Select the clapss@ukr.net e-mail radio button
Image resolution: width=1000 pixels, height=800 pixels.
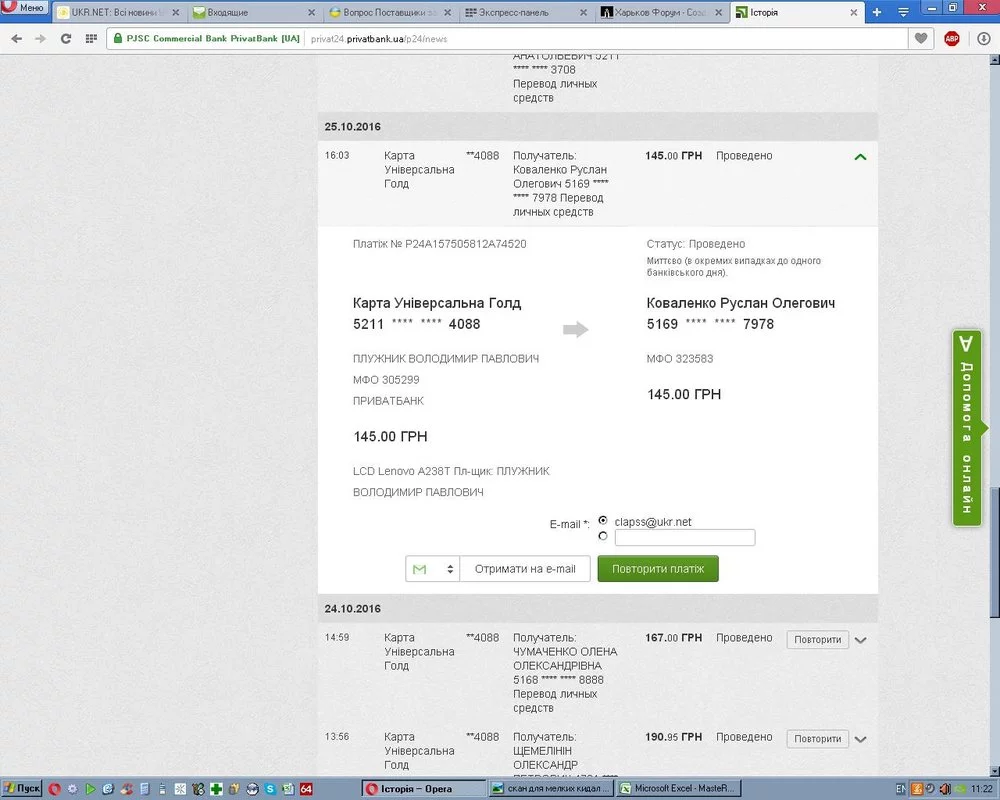coord(603,521)
